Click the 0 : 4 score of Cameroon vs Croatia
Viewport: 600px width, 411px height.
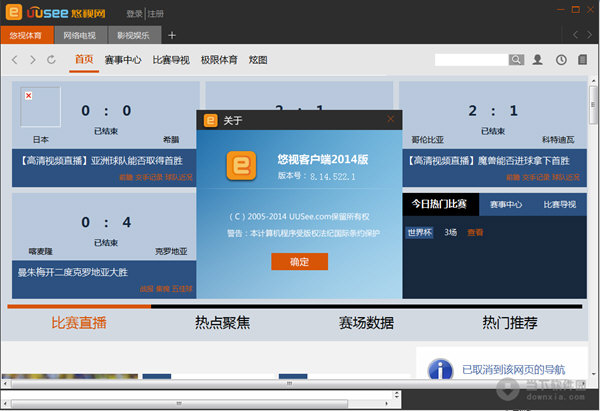click(106, 222)
